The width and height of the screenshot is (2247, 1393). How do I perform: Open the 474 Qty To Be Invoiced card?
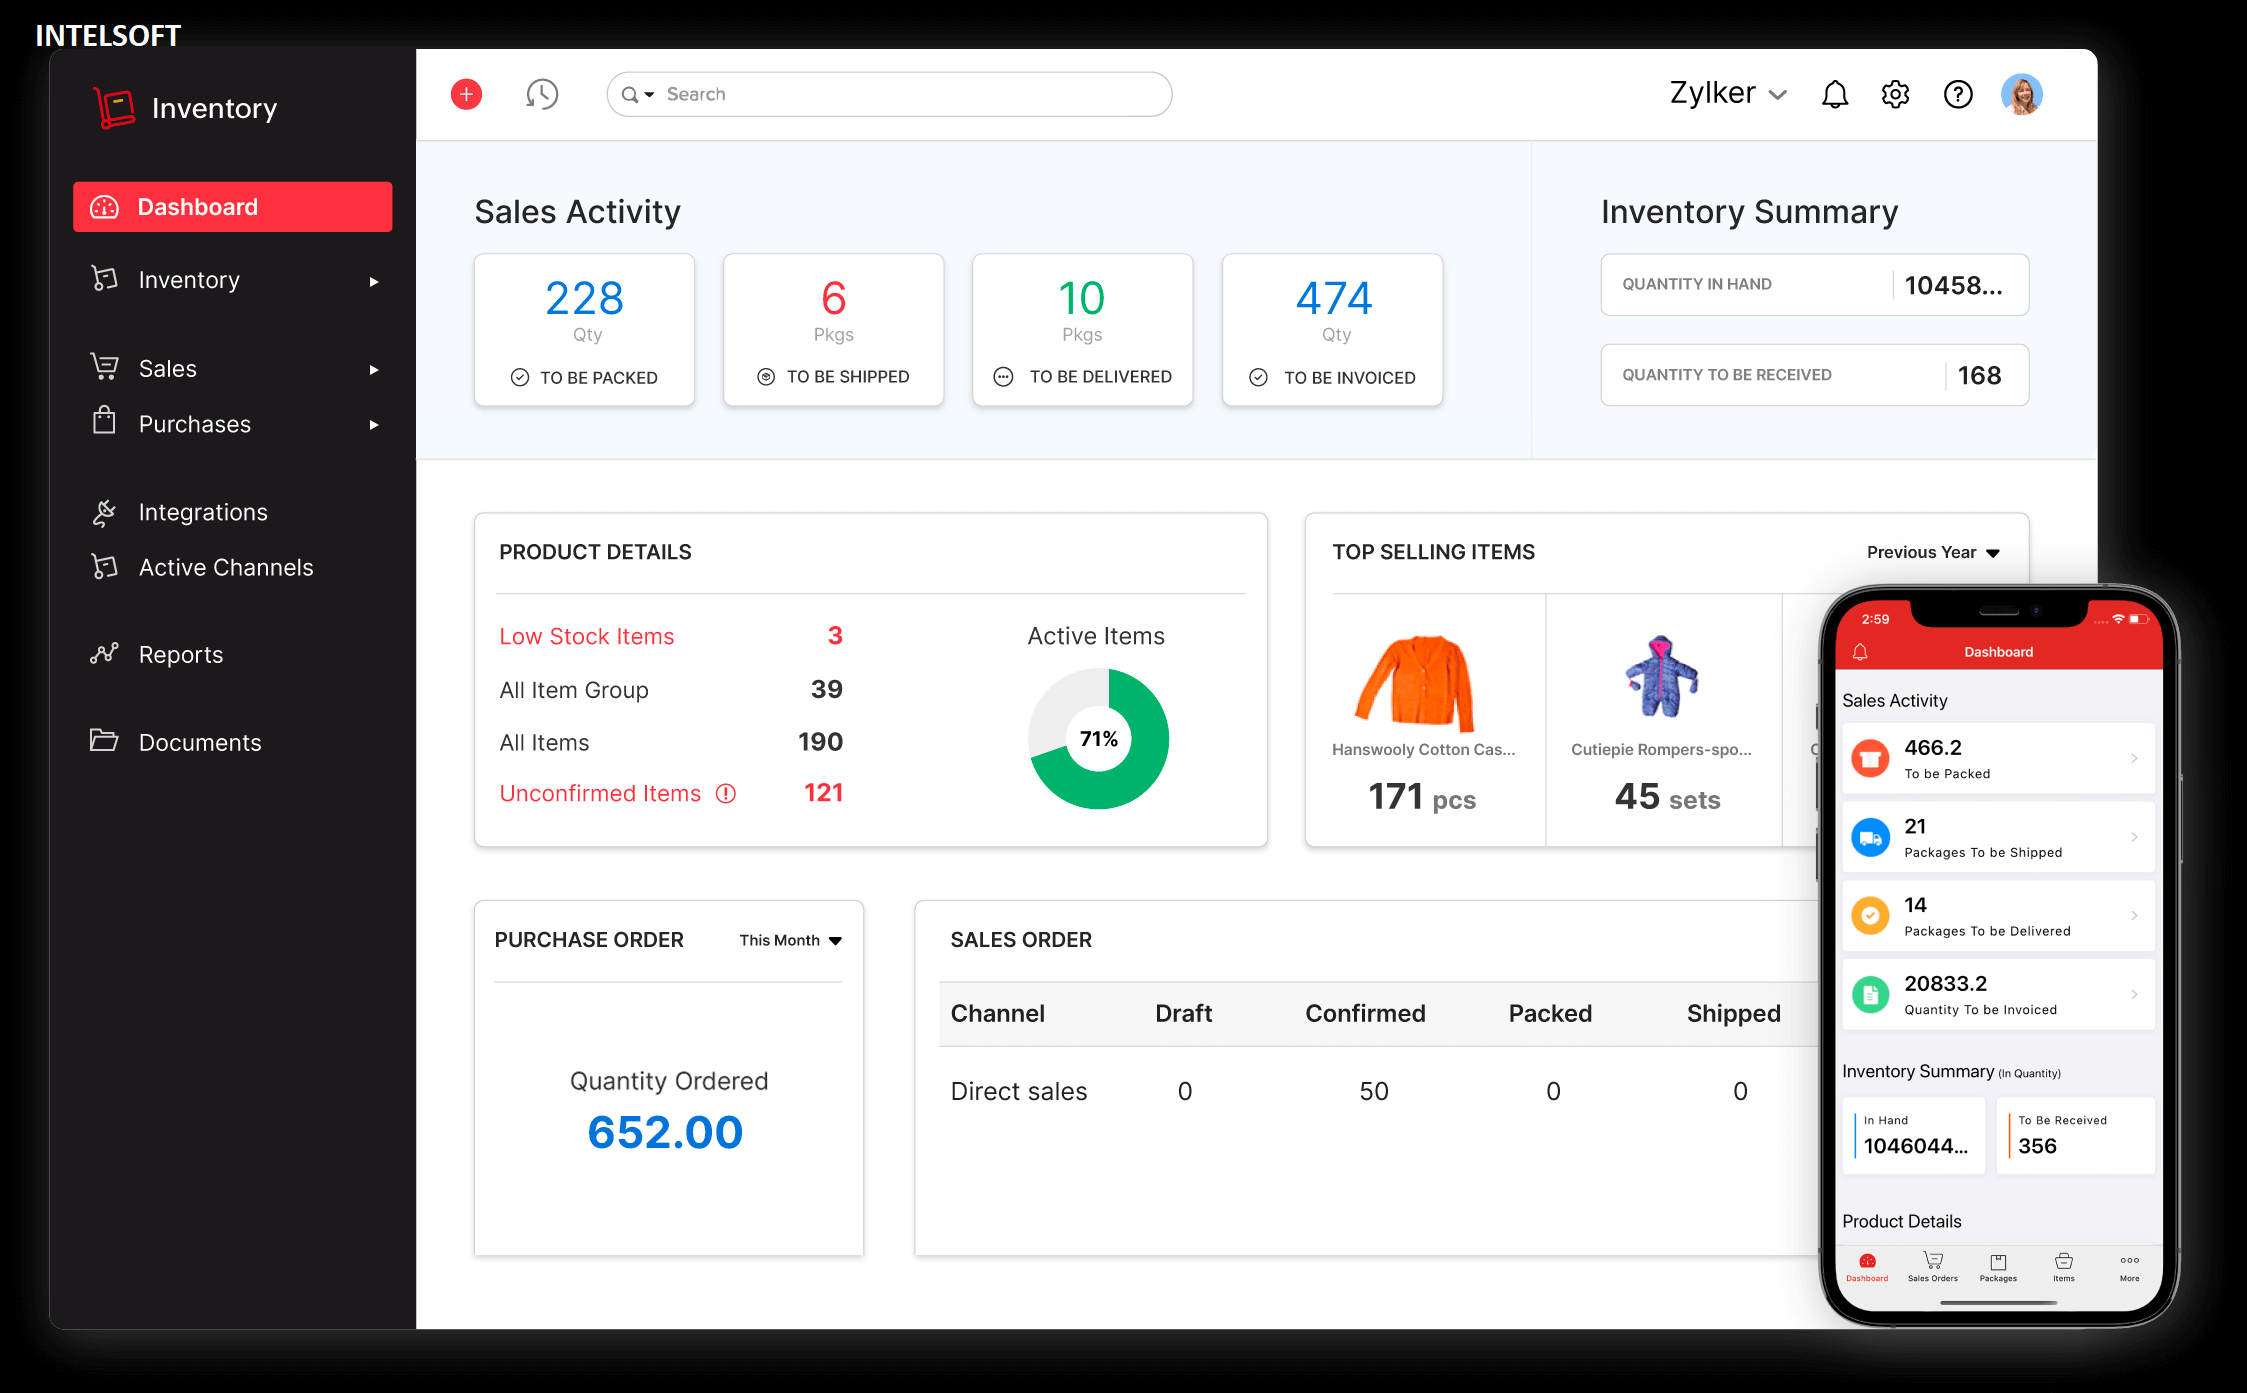click(1333, 330)
